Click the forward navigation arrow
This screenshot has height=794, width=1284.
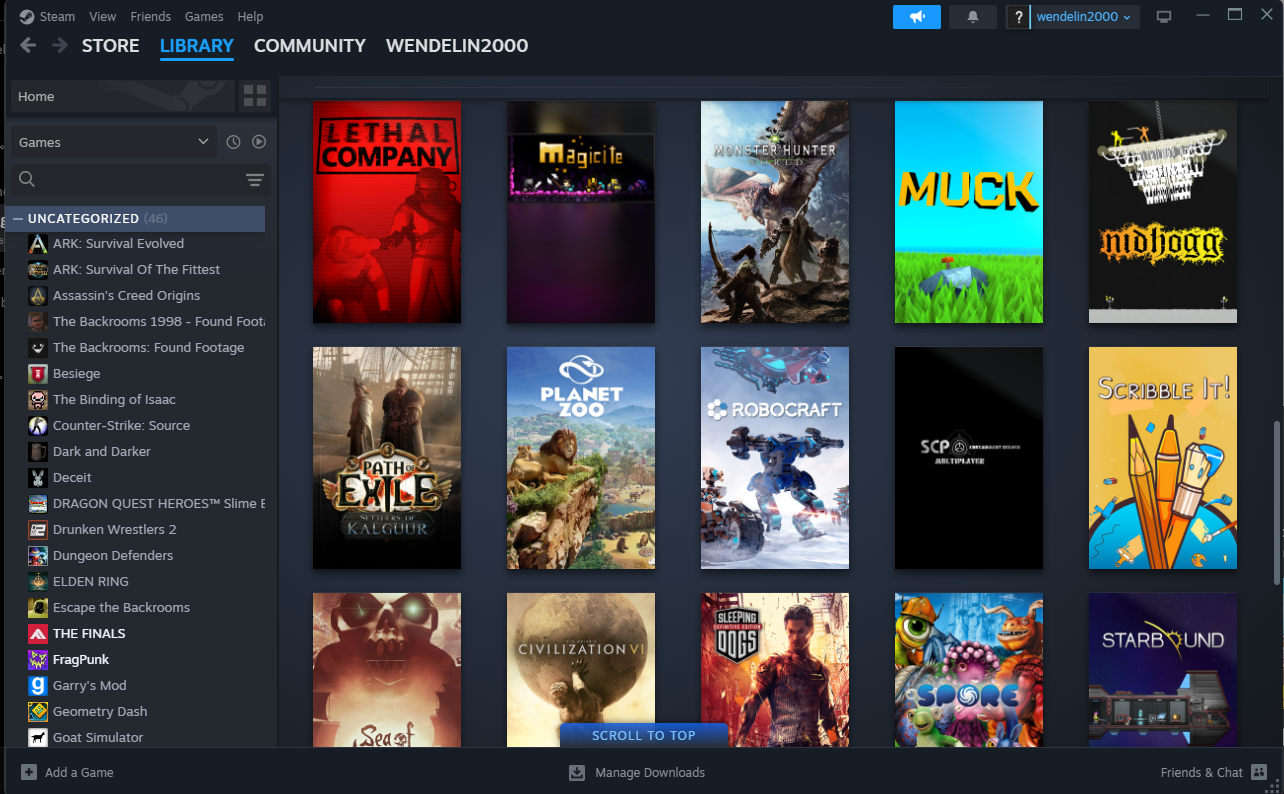pyautogui.click(x=60, y=46)
